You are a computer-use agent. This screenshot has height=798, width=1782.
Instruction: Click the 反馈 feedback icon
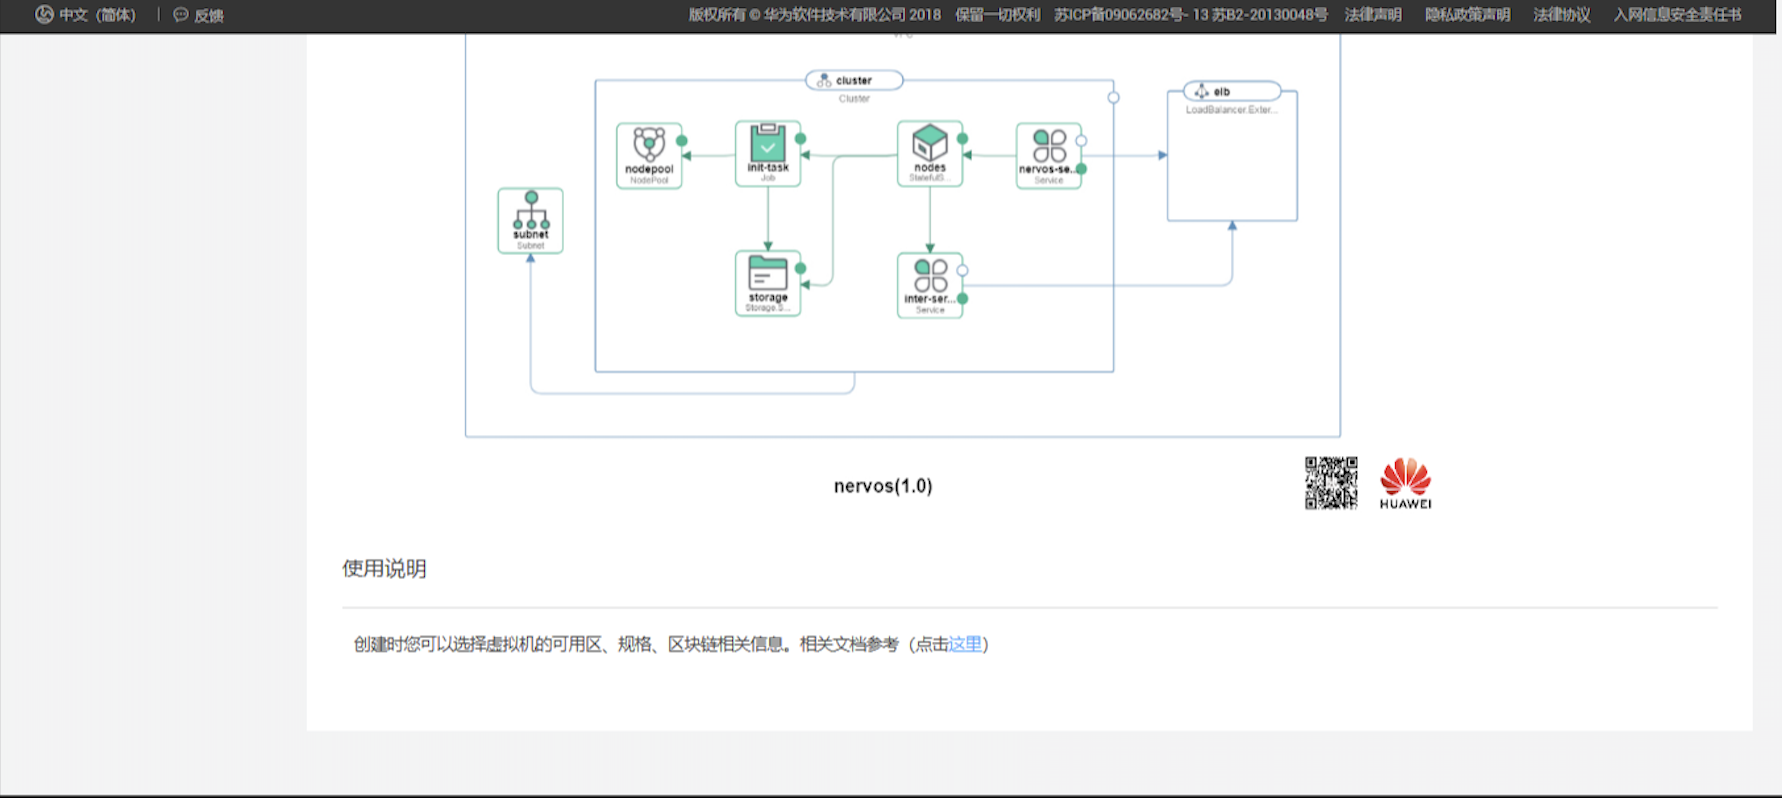(x=181, y=15)
